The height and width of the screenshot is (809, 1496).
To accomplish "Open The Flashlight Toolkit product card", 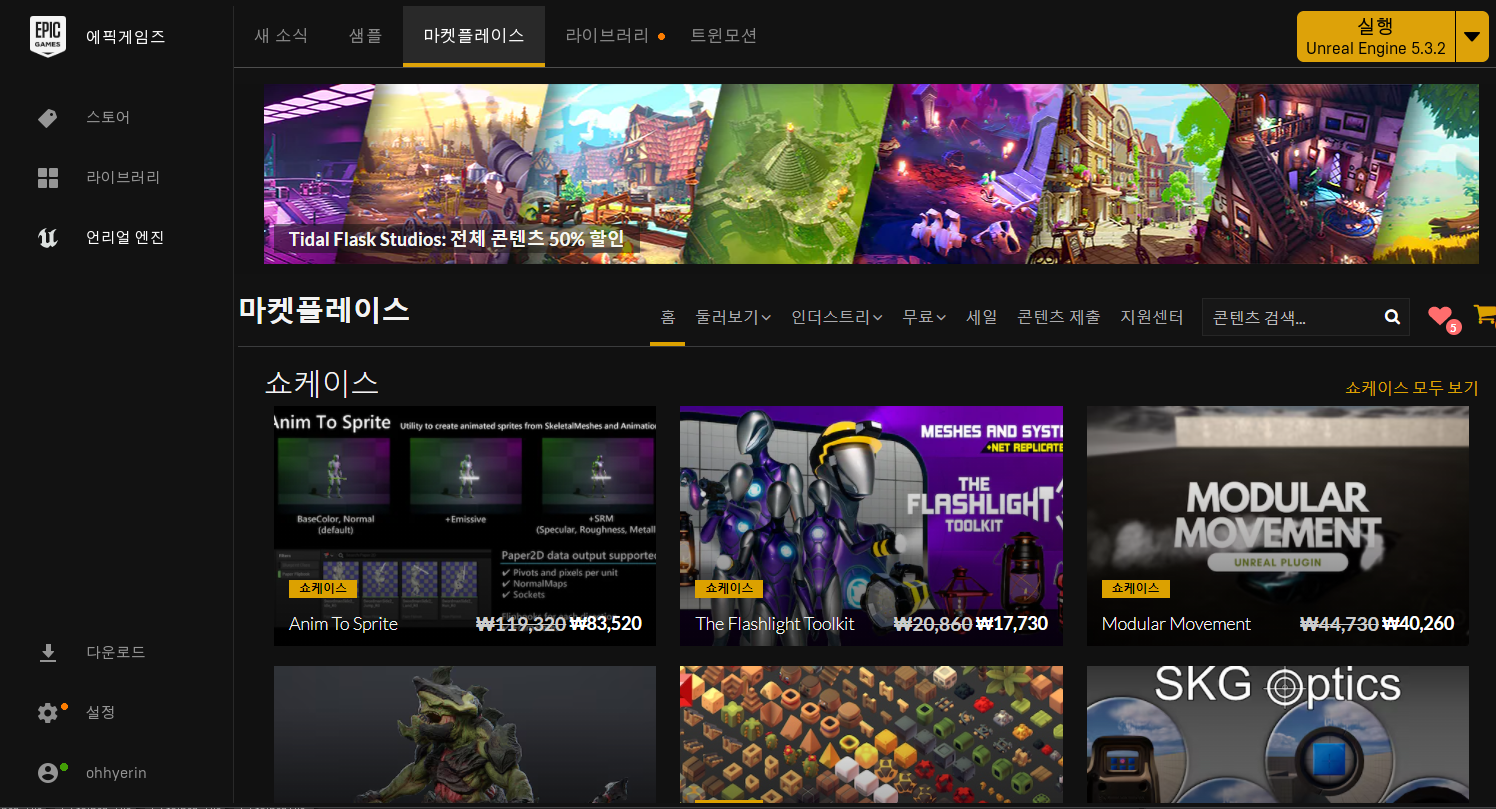I will point(871,526).
